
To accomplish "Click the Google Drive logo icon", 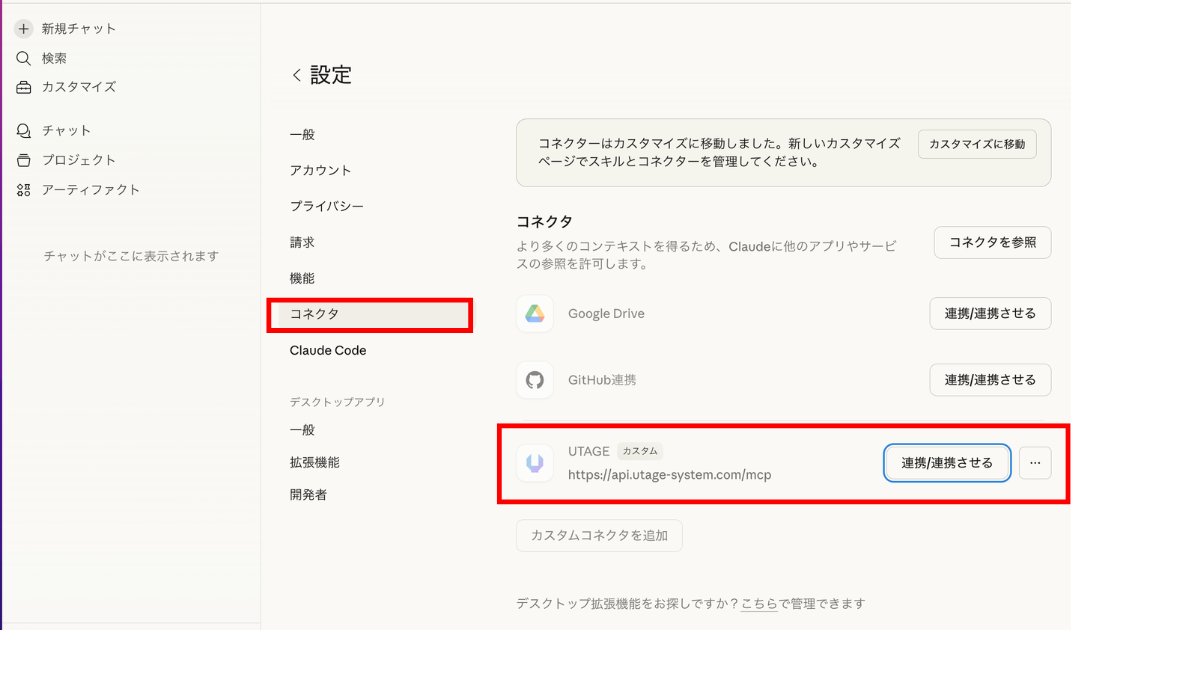I will point(535,314).
